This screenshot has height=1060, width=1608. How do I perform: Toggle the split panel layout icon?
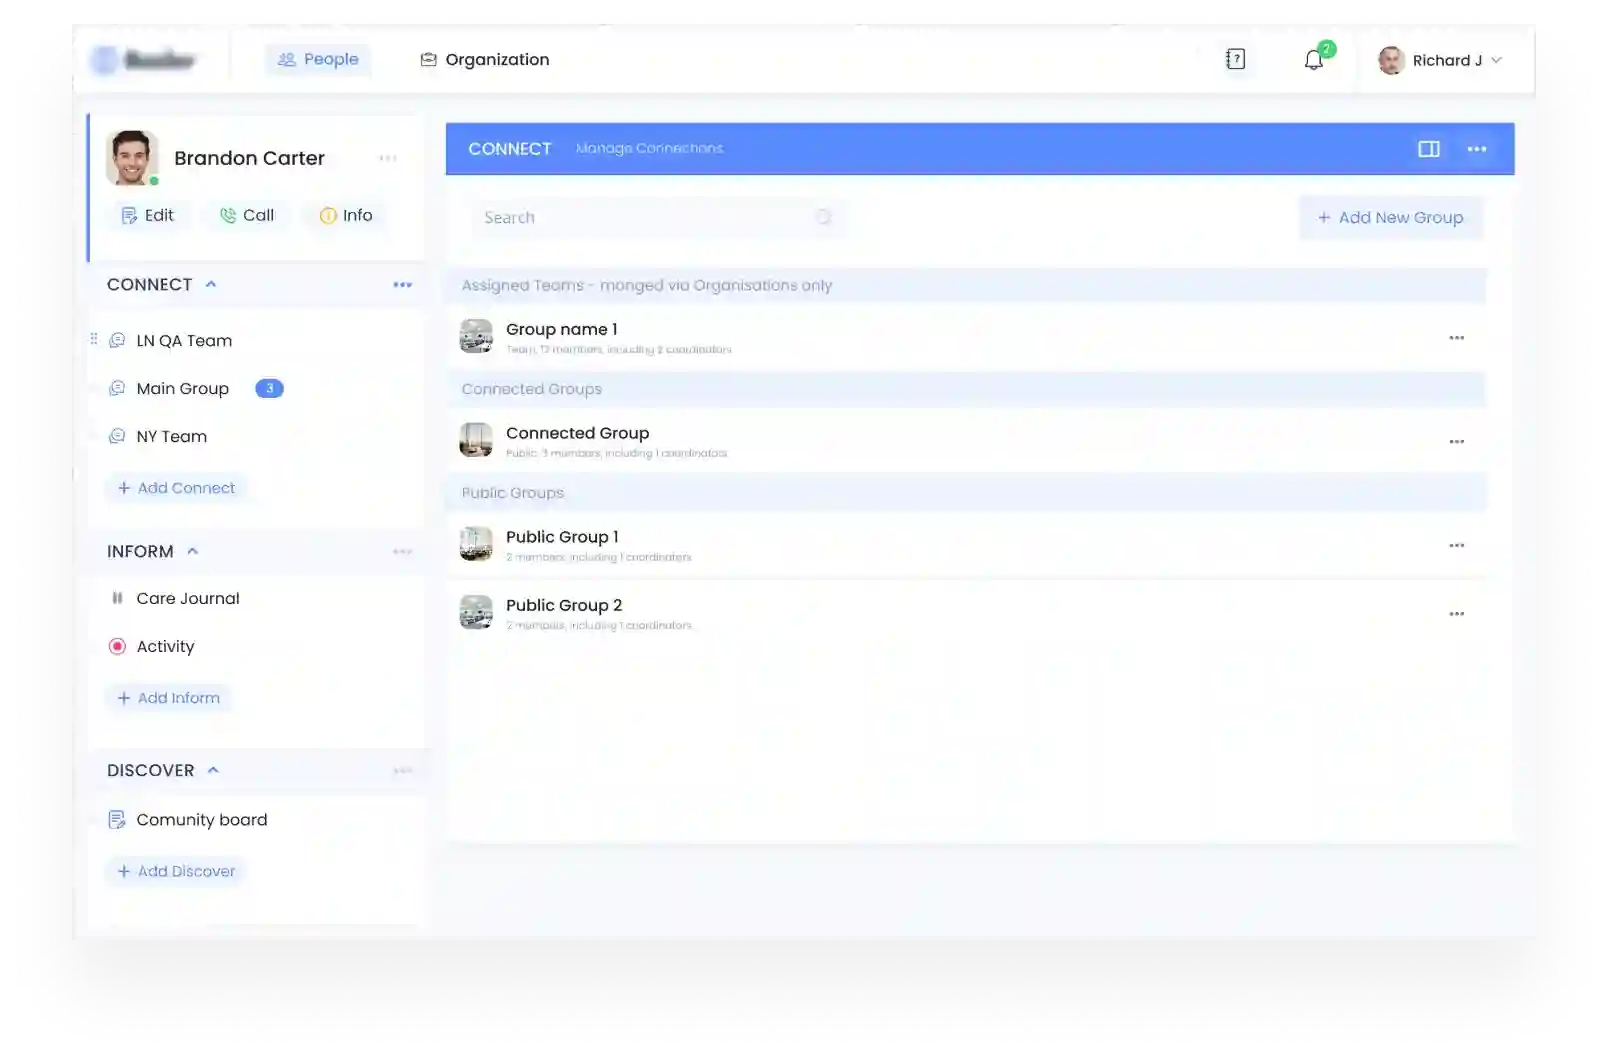click(1428, 148)
